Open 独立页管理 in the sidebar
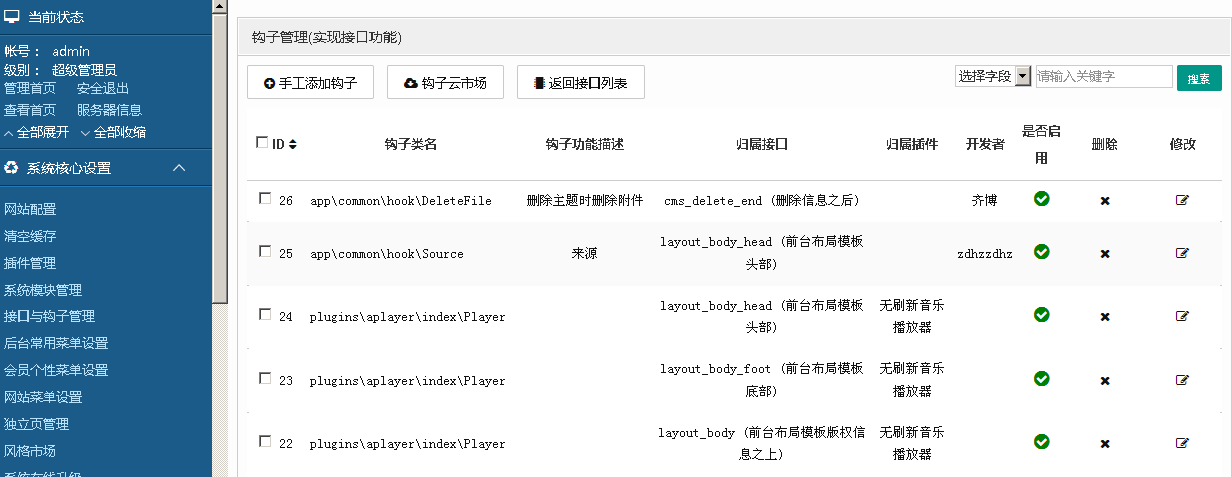1232x477 pixels. click(37, 424)
